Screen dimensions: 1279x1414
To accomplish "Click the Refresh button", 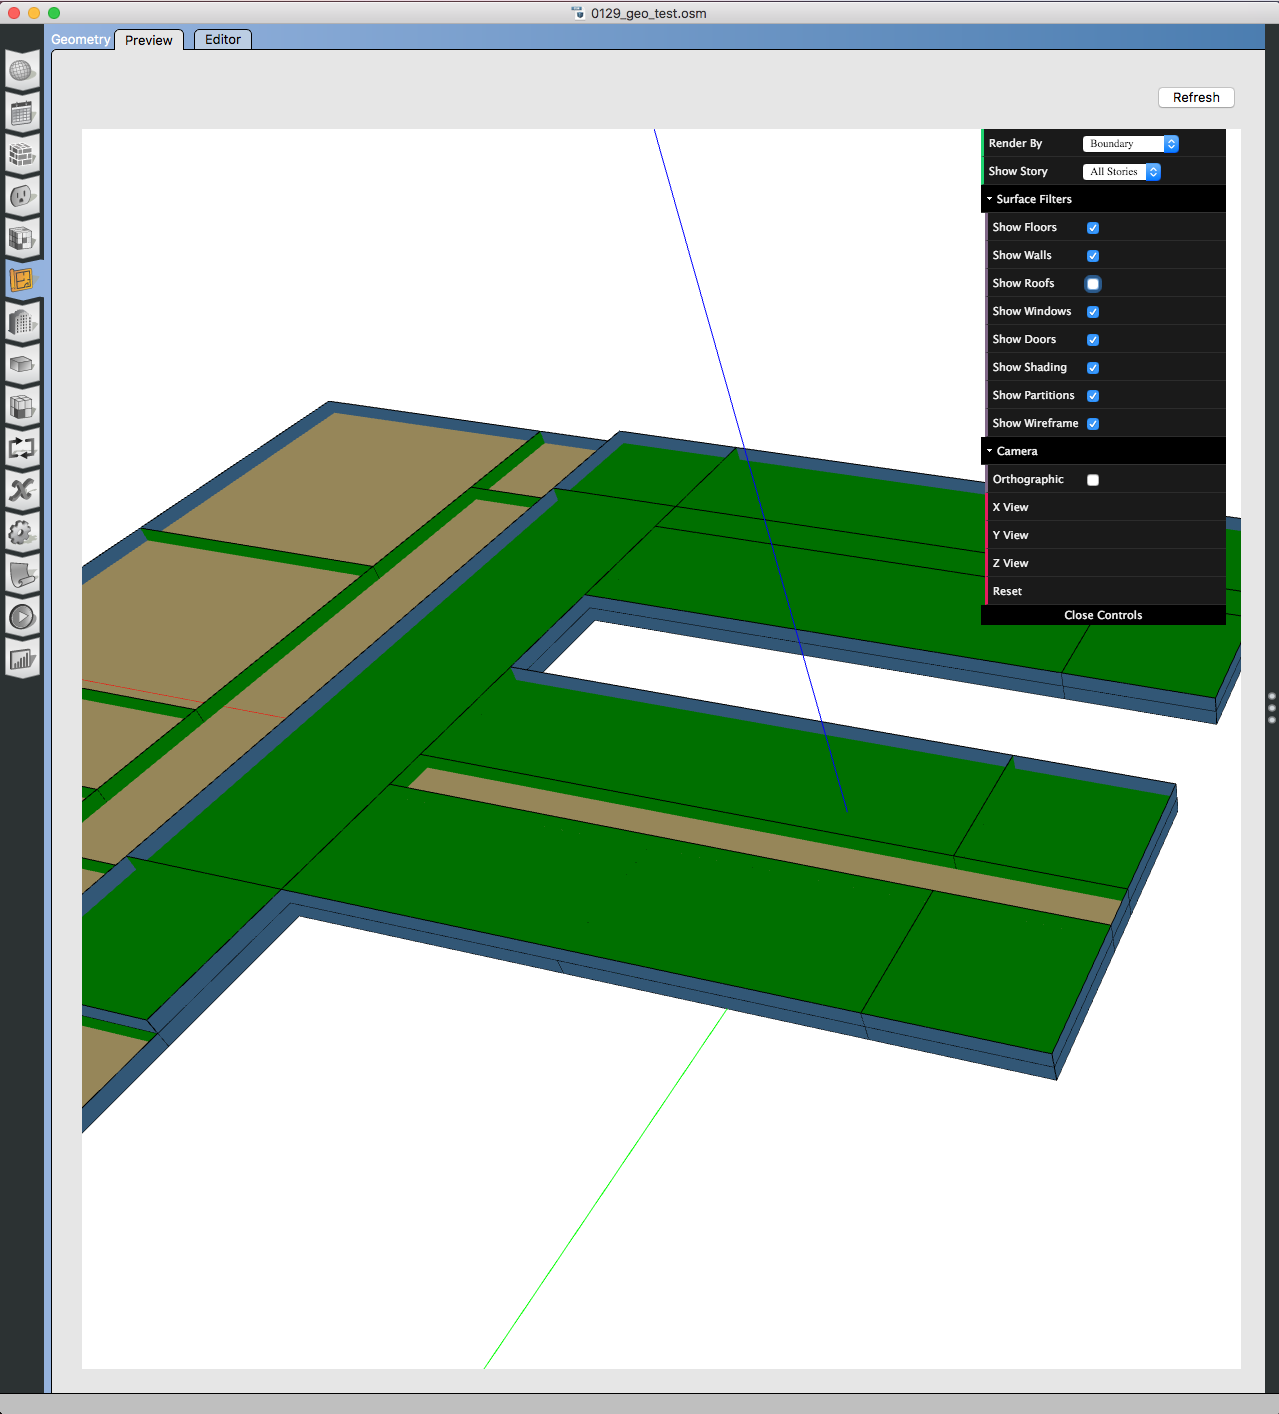I will (x=1195, y=97).
